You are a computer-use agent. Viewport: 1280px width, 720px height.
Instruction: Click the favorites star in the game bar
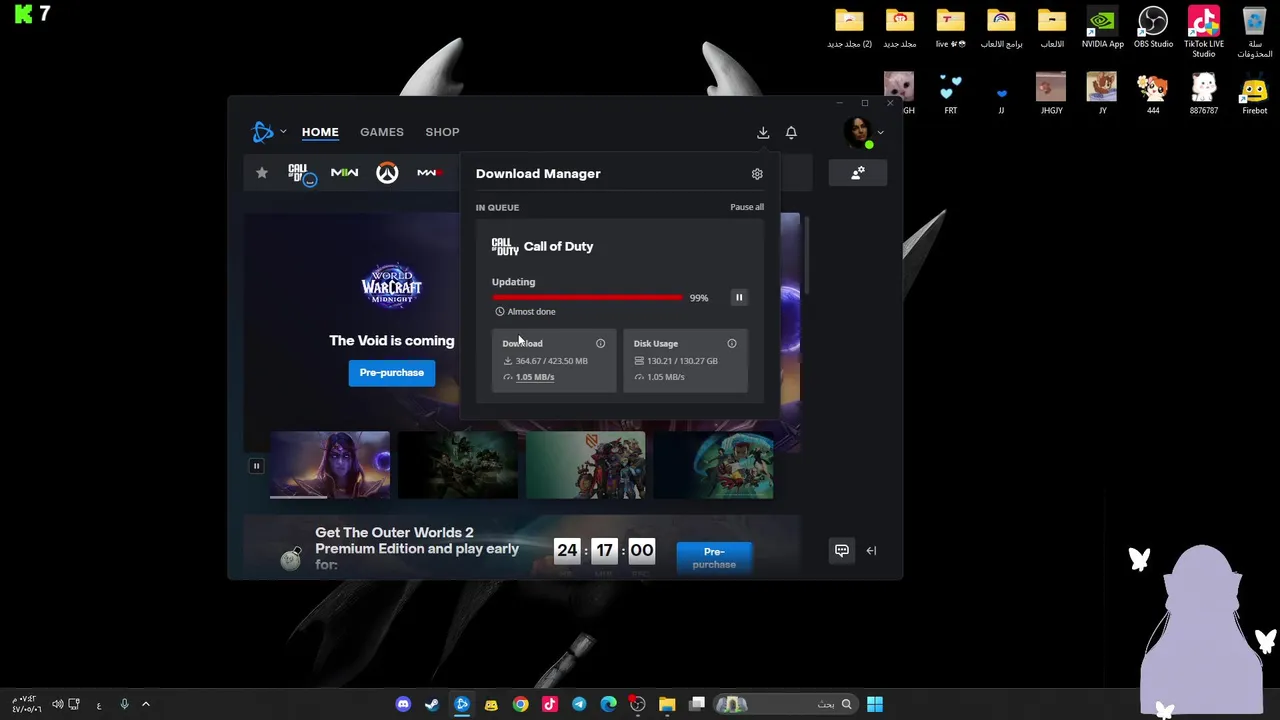(x=262, y=173)
